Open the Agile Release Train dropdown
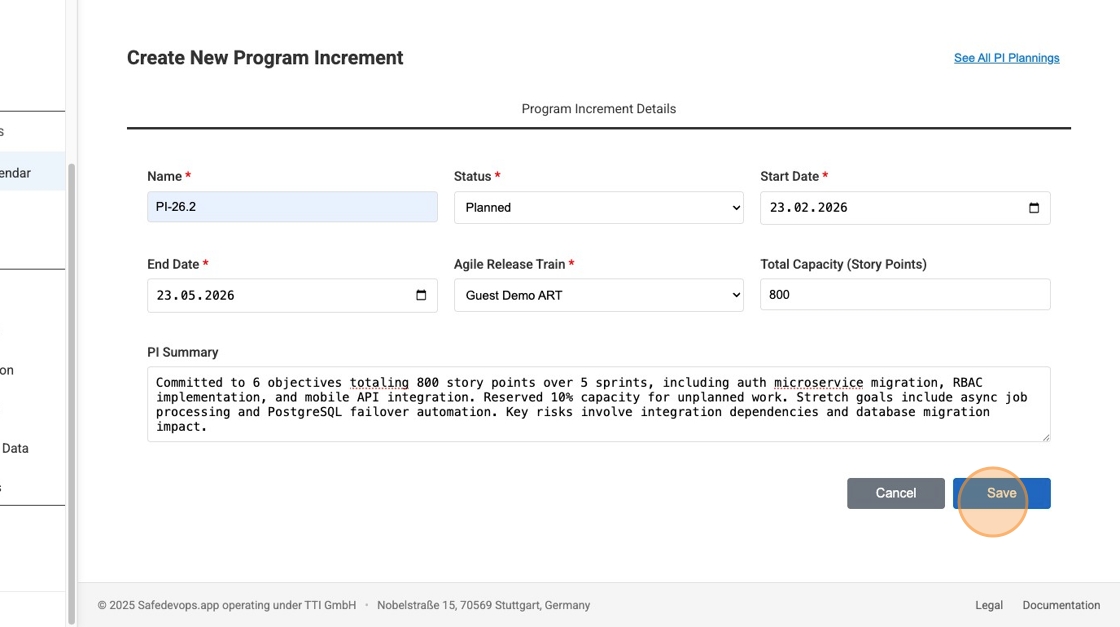 pos(598,295)
